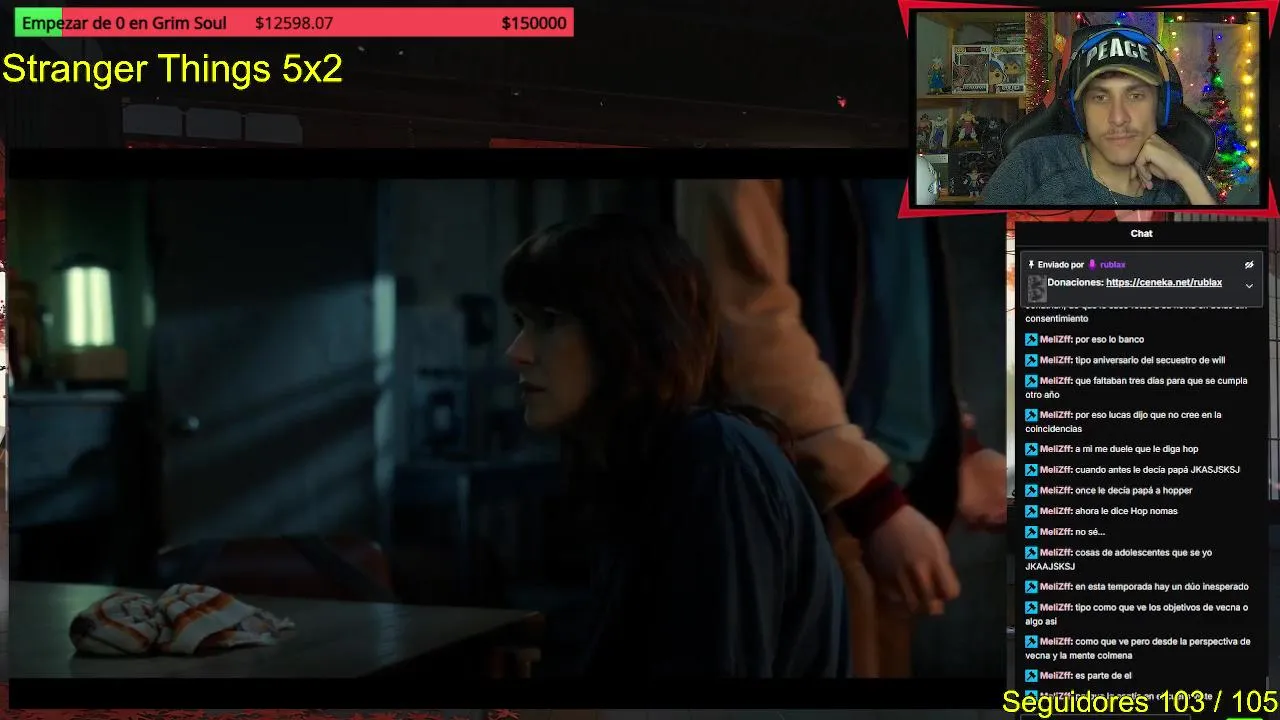Click the purple microphone badge next to rublax

coord(1093,265)
